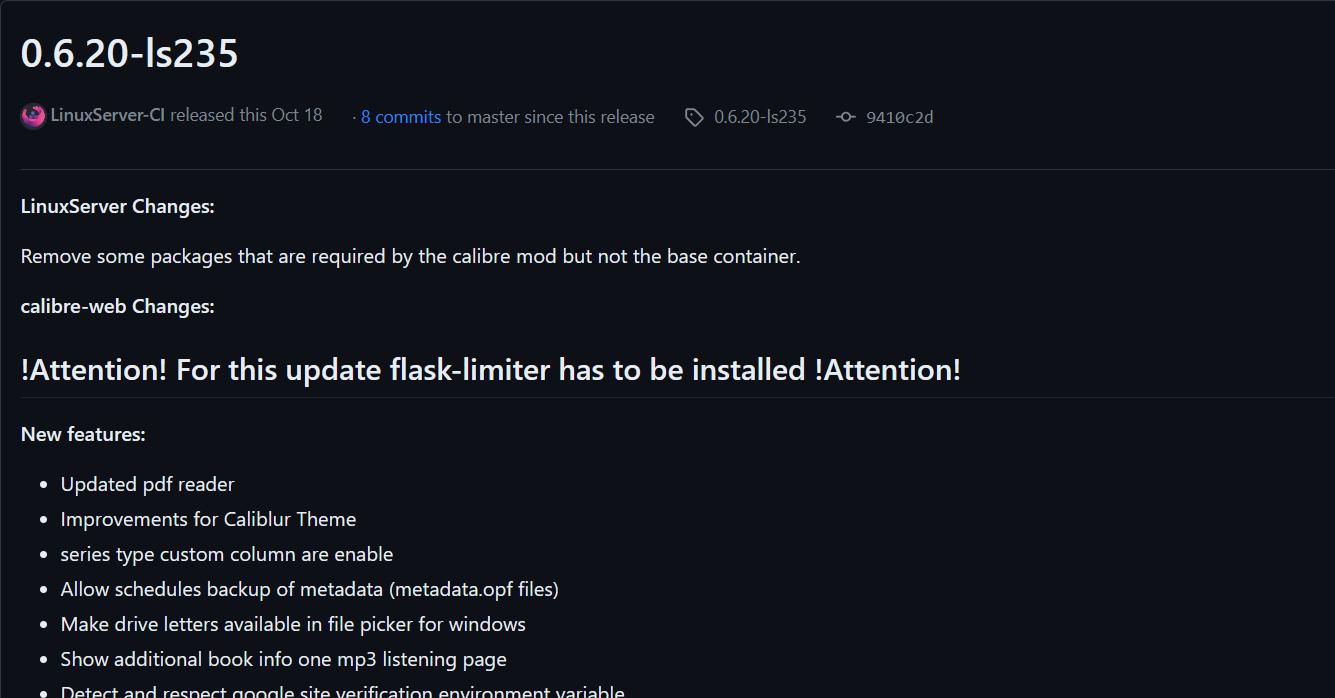Open commit hash 9410c2d
This screenshot has width=1335, height=698.
[899, 117]
